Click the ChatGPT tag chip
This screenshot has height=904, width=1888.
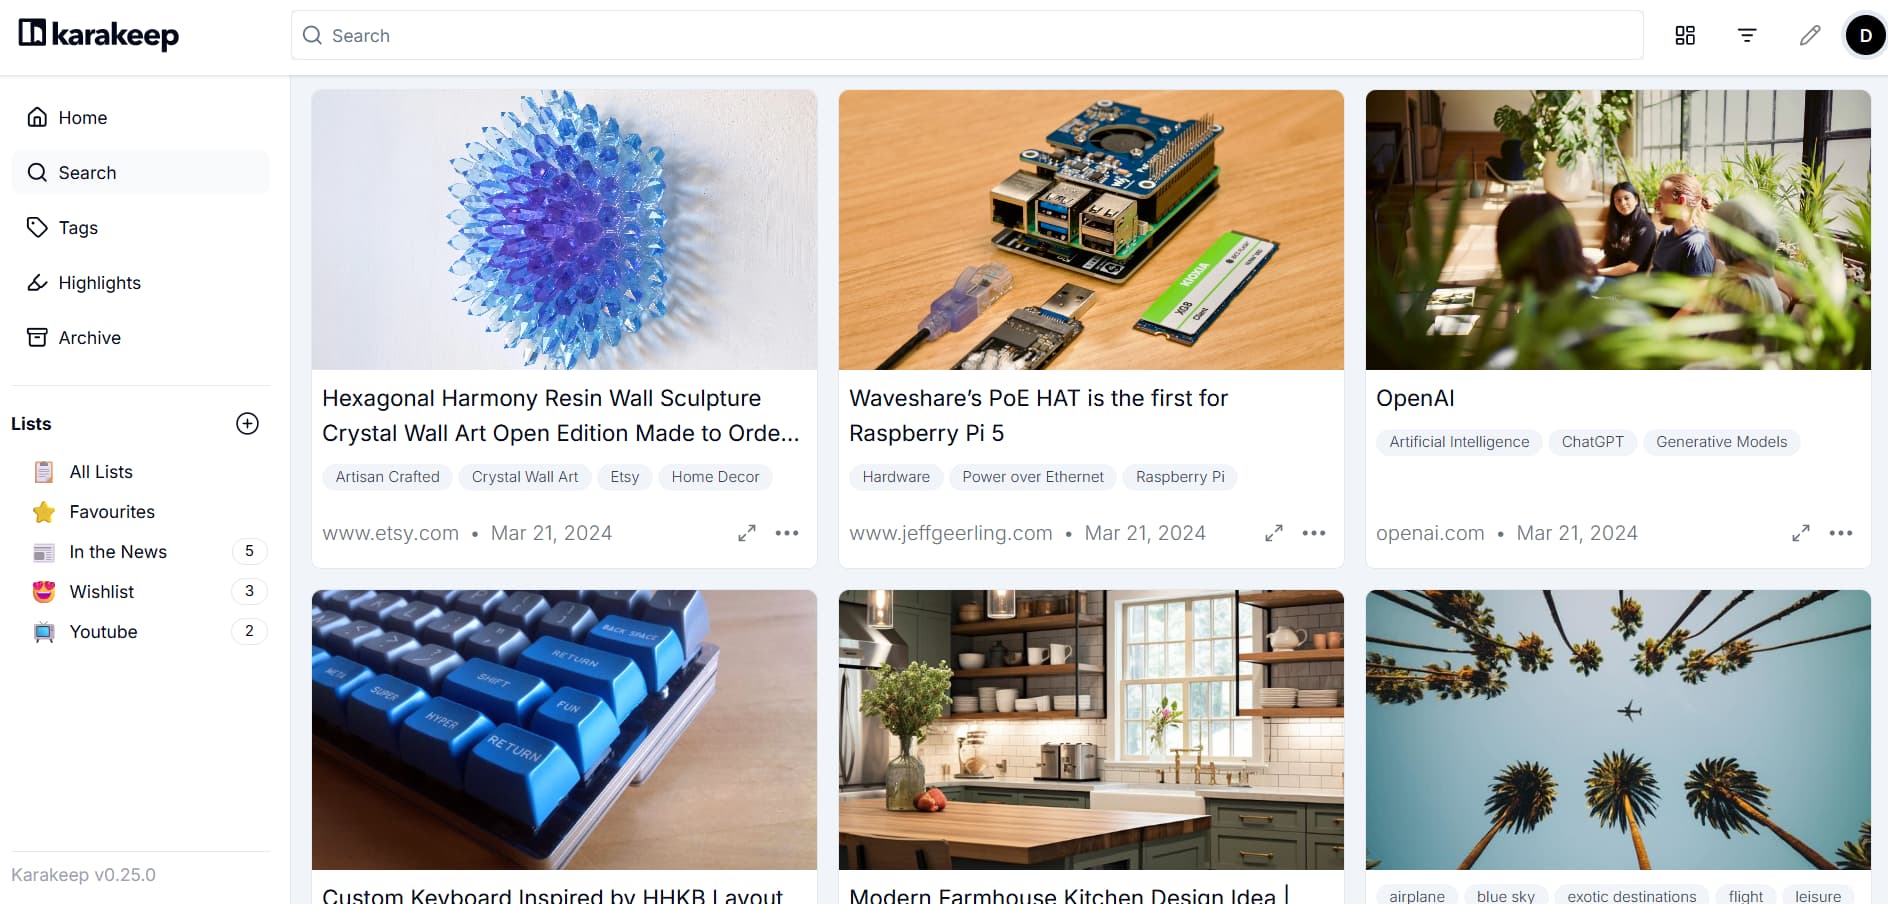click(1592, 442)
